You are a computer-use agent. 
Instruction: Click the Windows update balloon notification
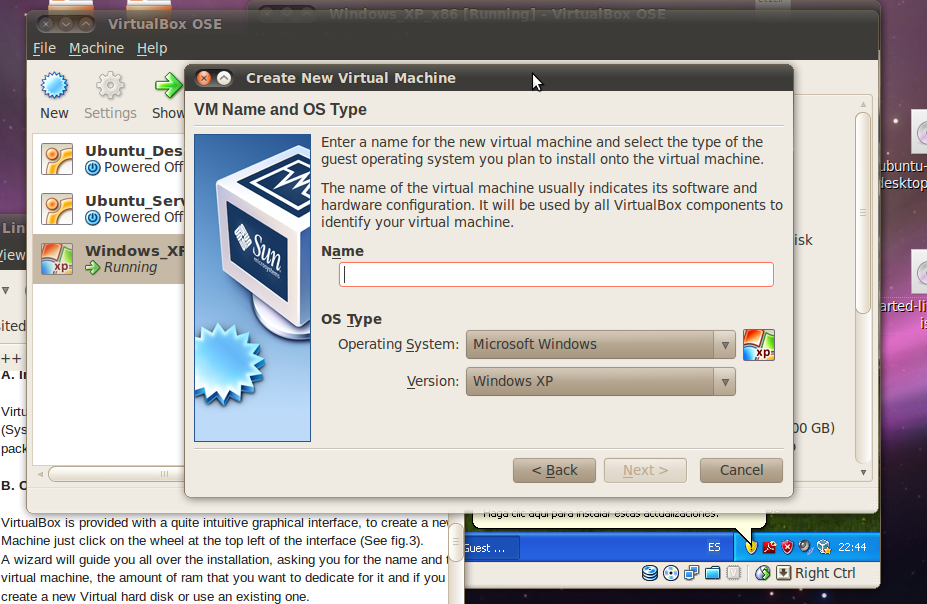pyautogui.click(x=618, y=518)
